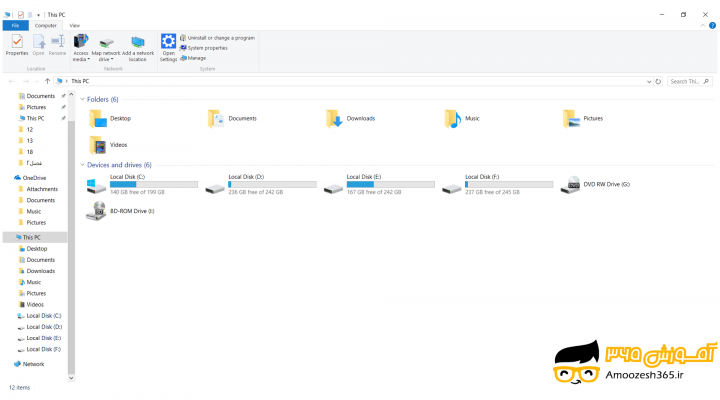The image size is (720, 400).
Task: Choose Add a network location
Action: tap(138, 48)
